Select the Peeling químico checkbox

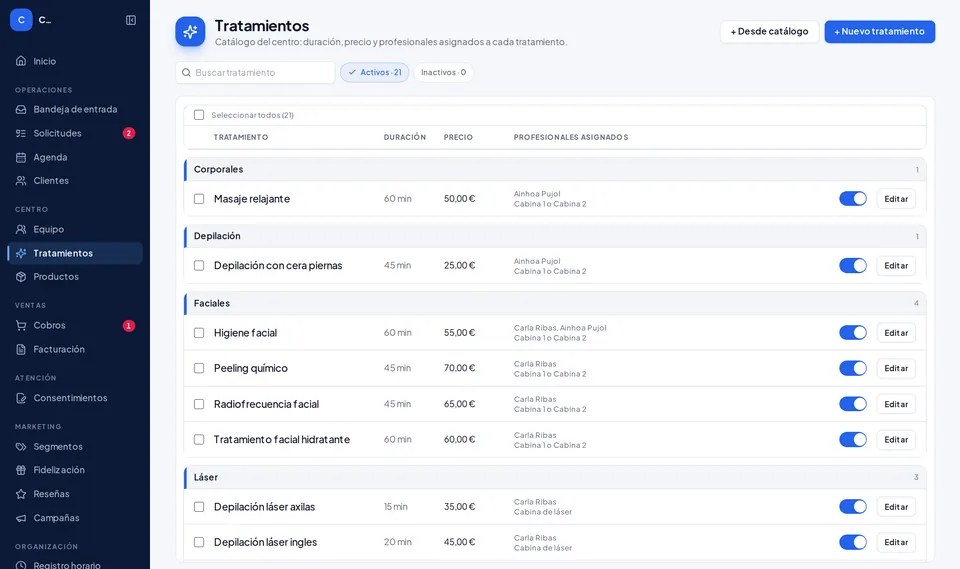pyautogui.click(x=199, y=368)
